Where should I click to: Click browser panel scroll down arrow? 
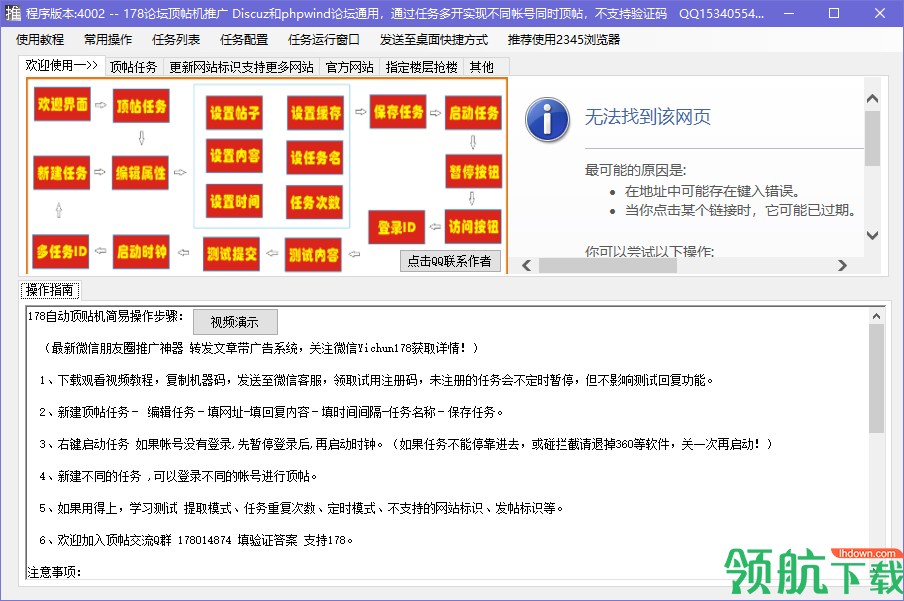coord(872,235)
